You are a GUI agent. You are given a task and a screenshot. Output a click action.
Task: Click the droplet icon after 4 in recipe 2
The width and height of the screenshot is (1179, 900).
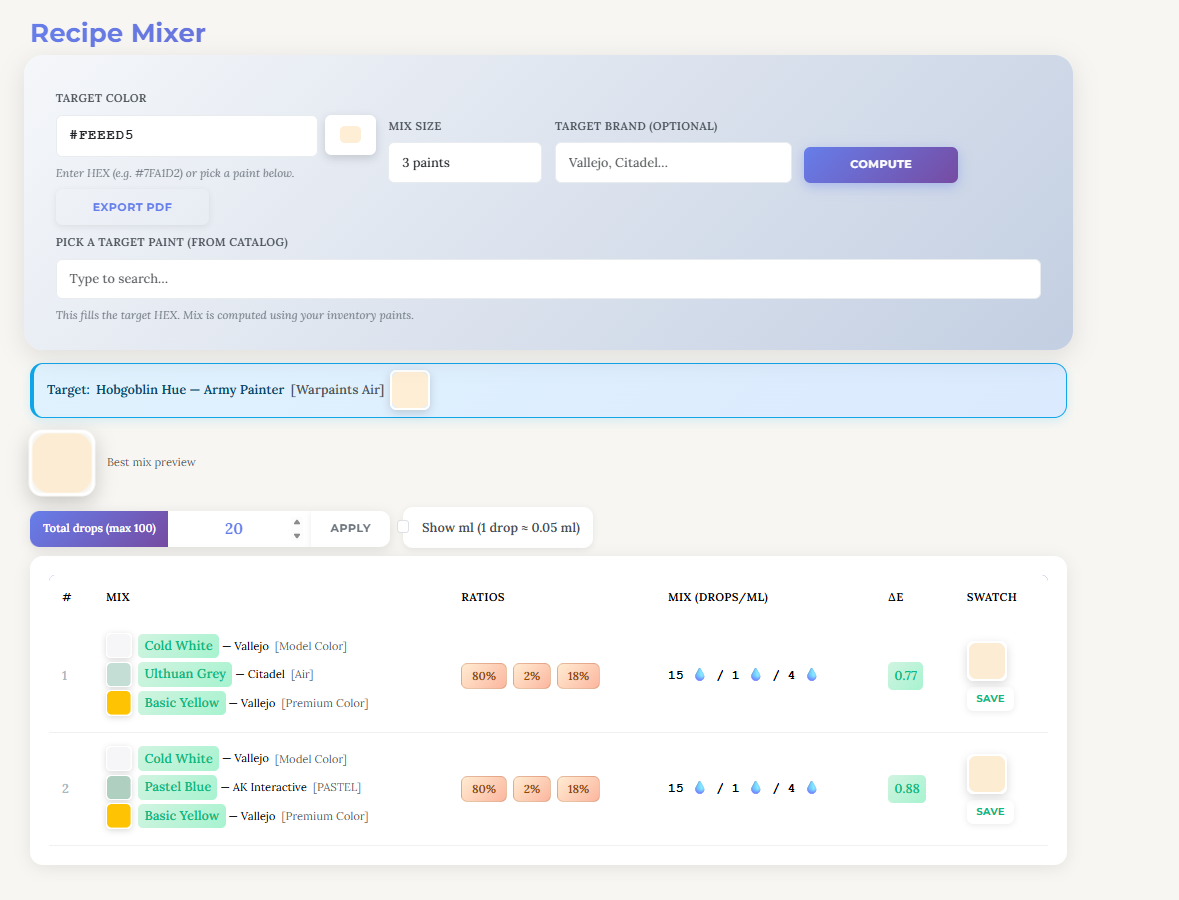point(811,788)
